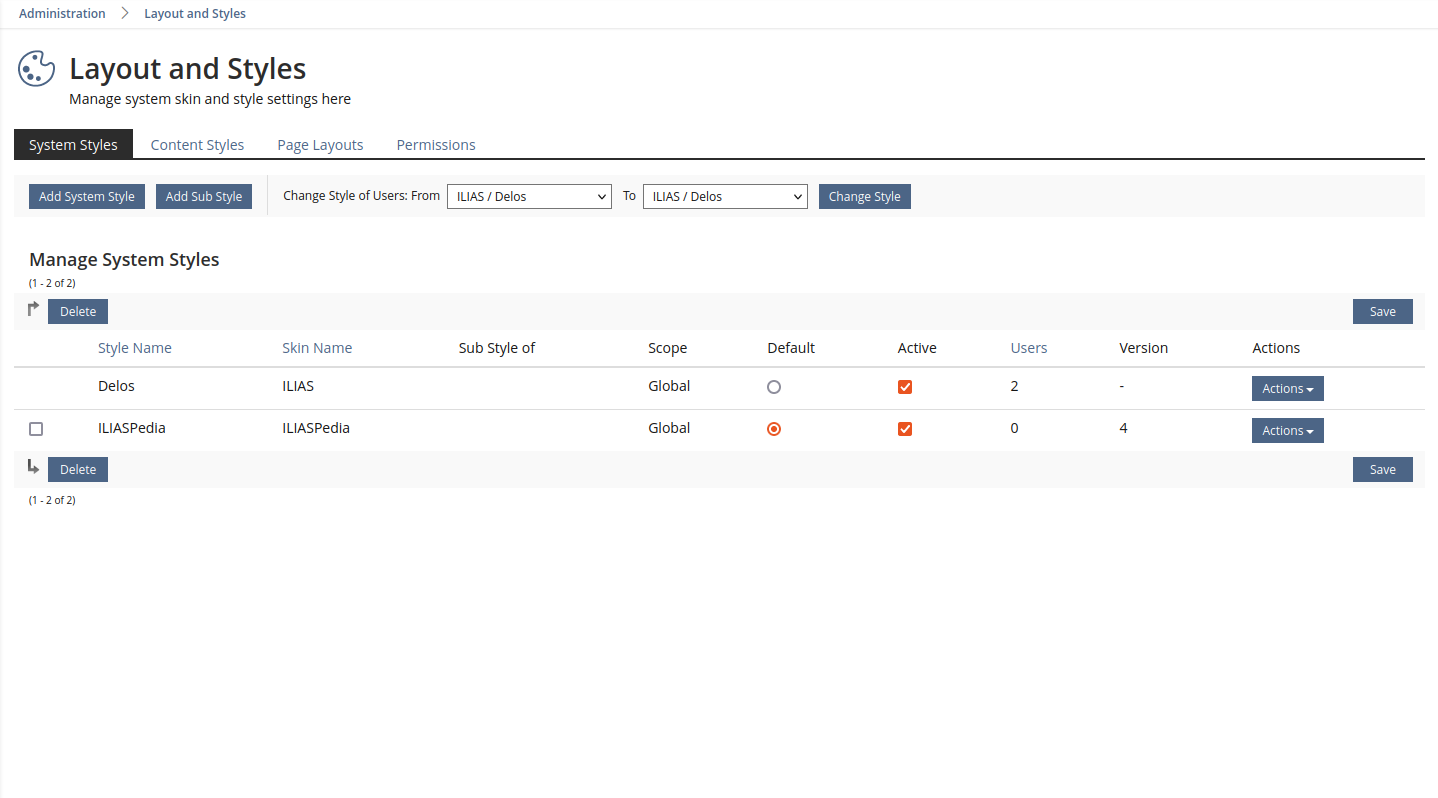Click the breadcrumb chevron separator after Administration

click(125, 13)
